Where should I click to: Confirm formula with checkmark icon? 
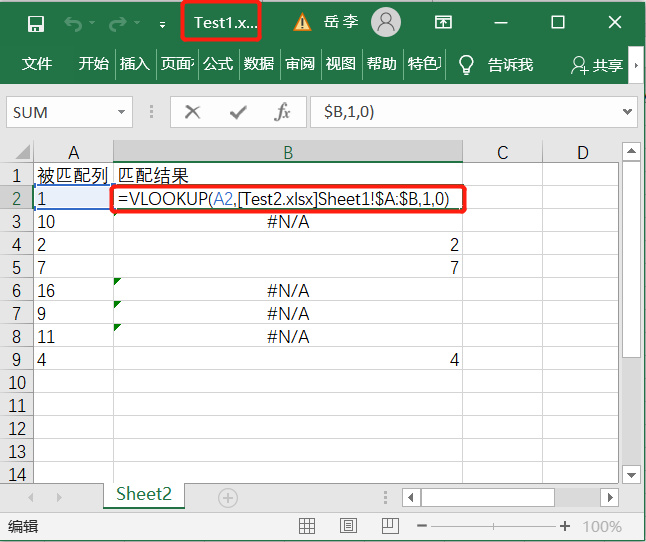(x=238, y=112)
